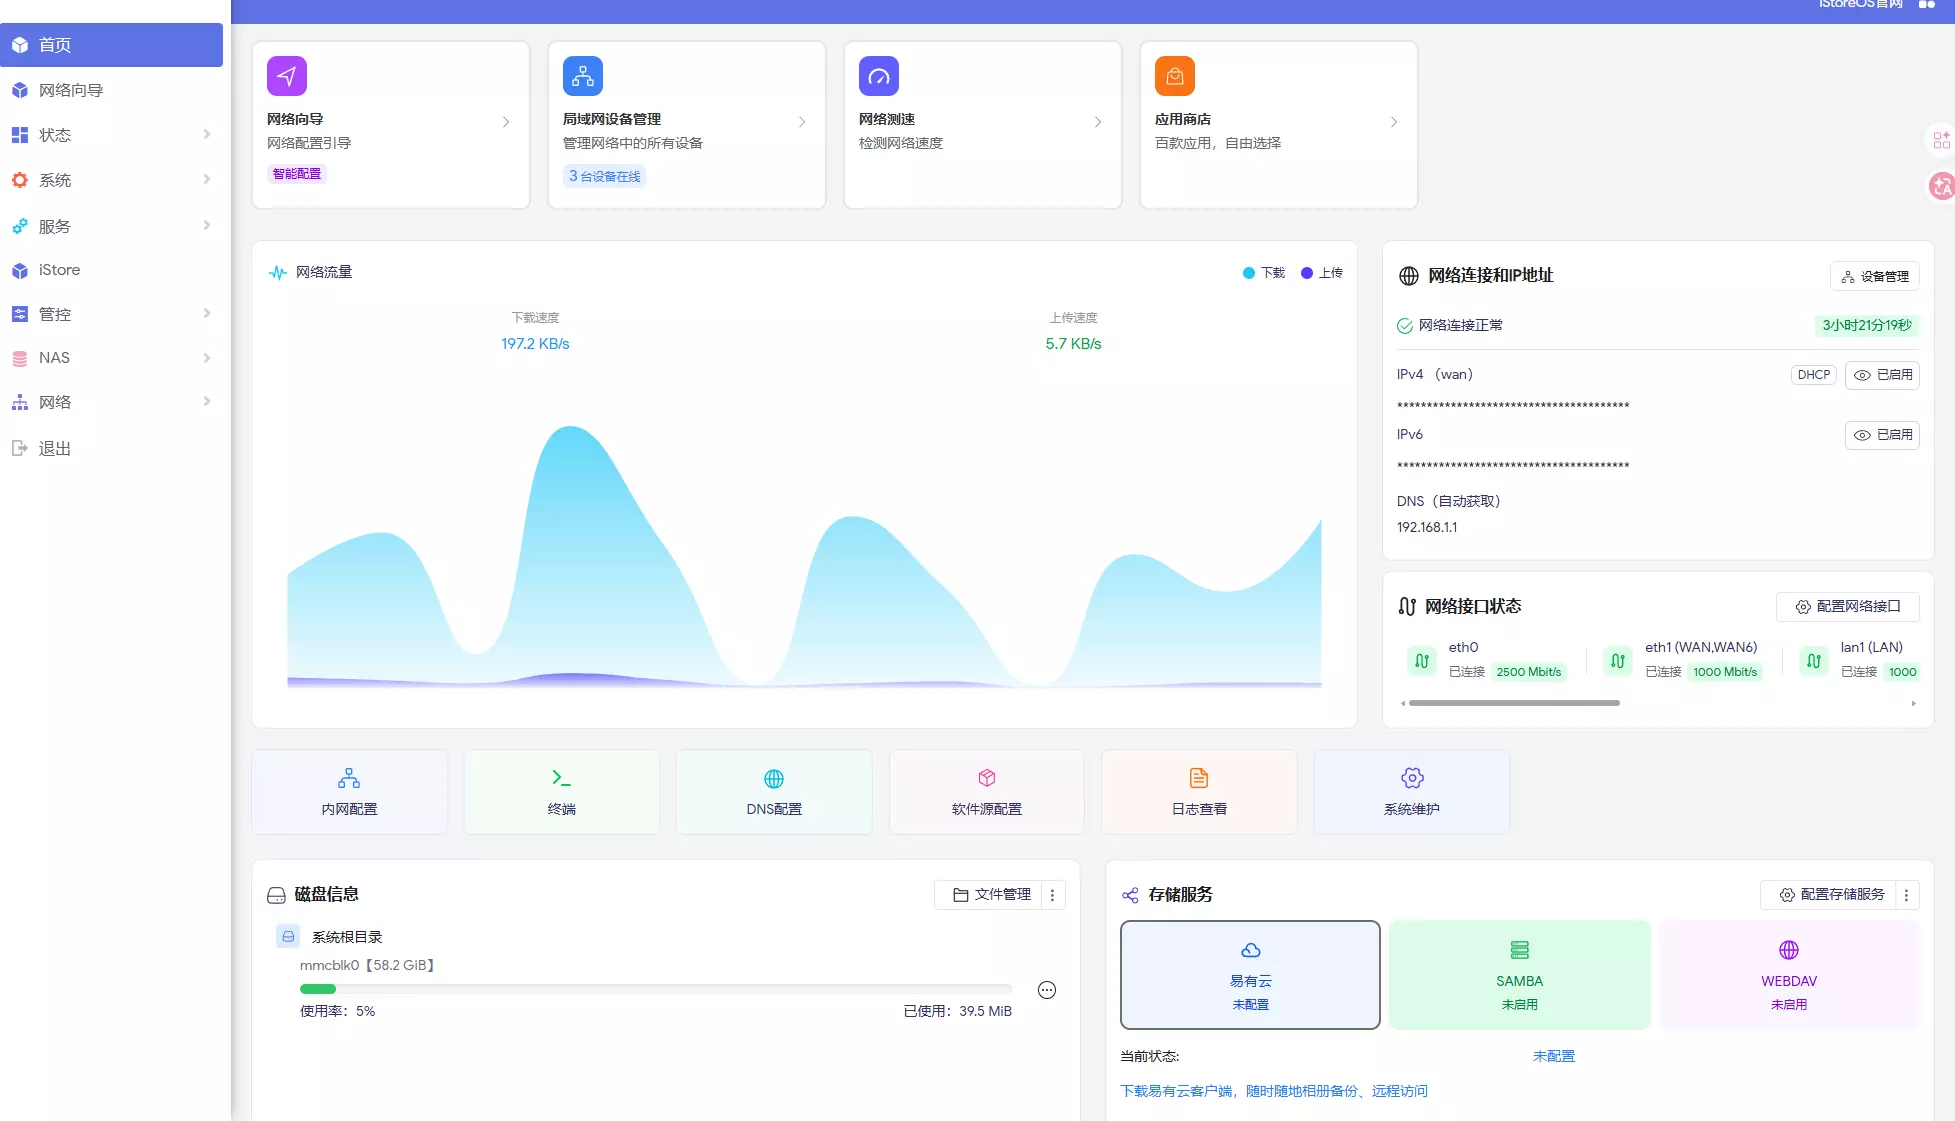
Task: Click the 内网配置 network icon
Action: (349, 778)
